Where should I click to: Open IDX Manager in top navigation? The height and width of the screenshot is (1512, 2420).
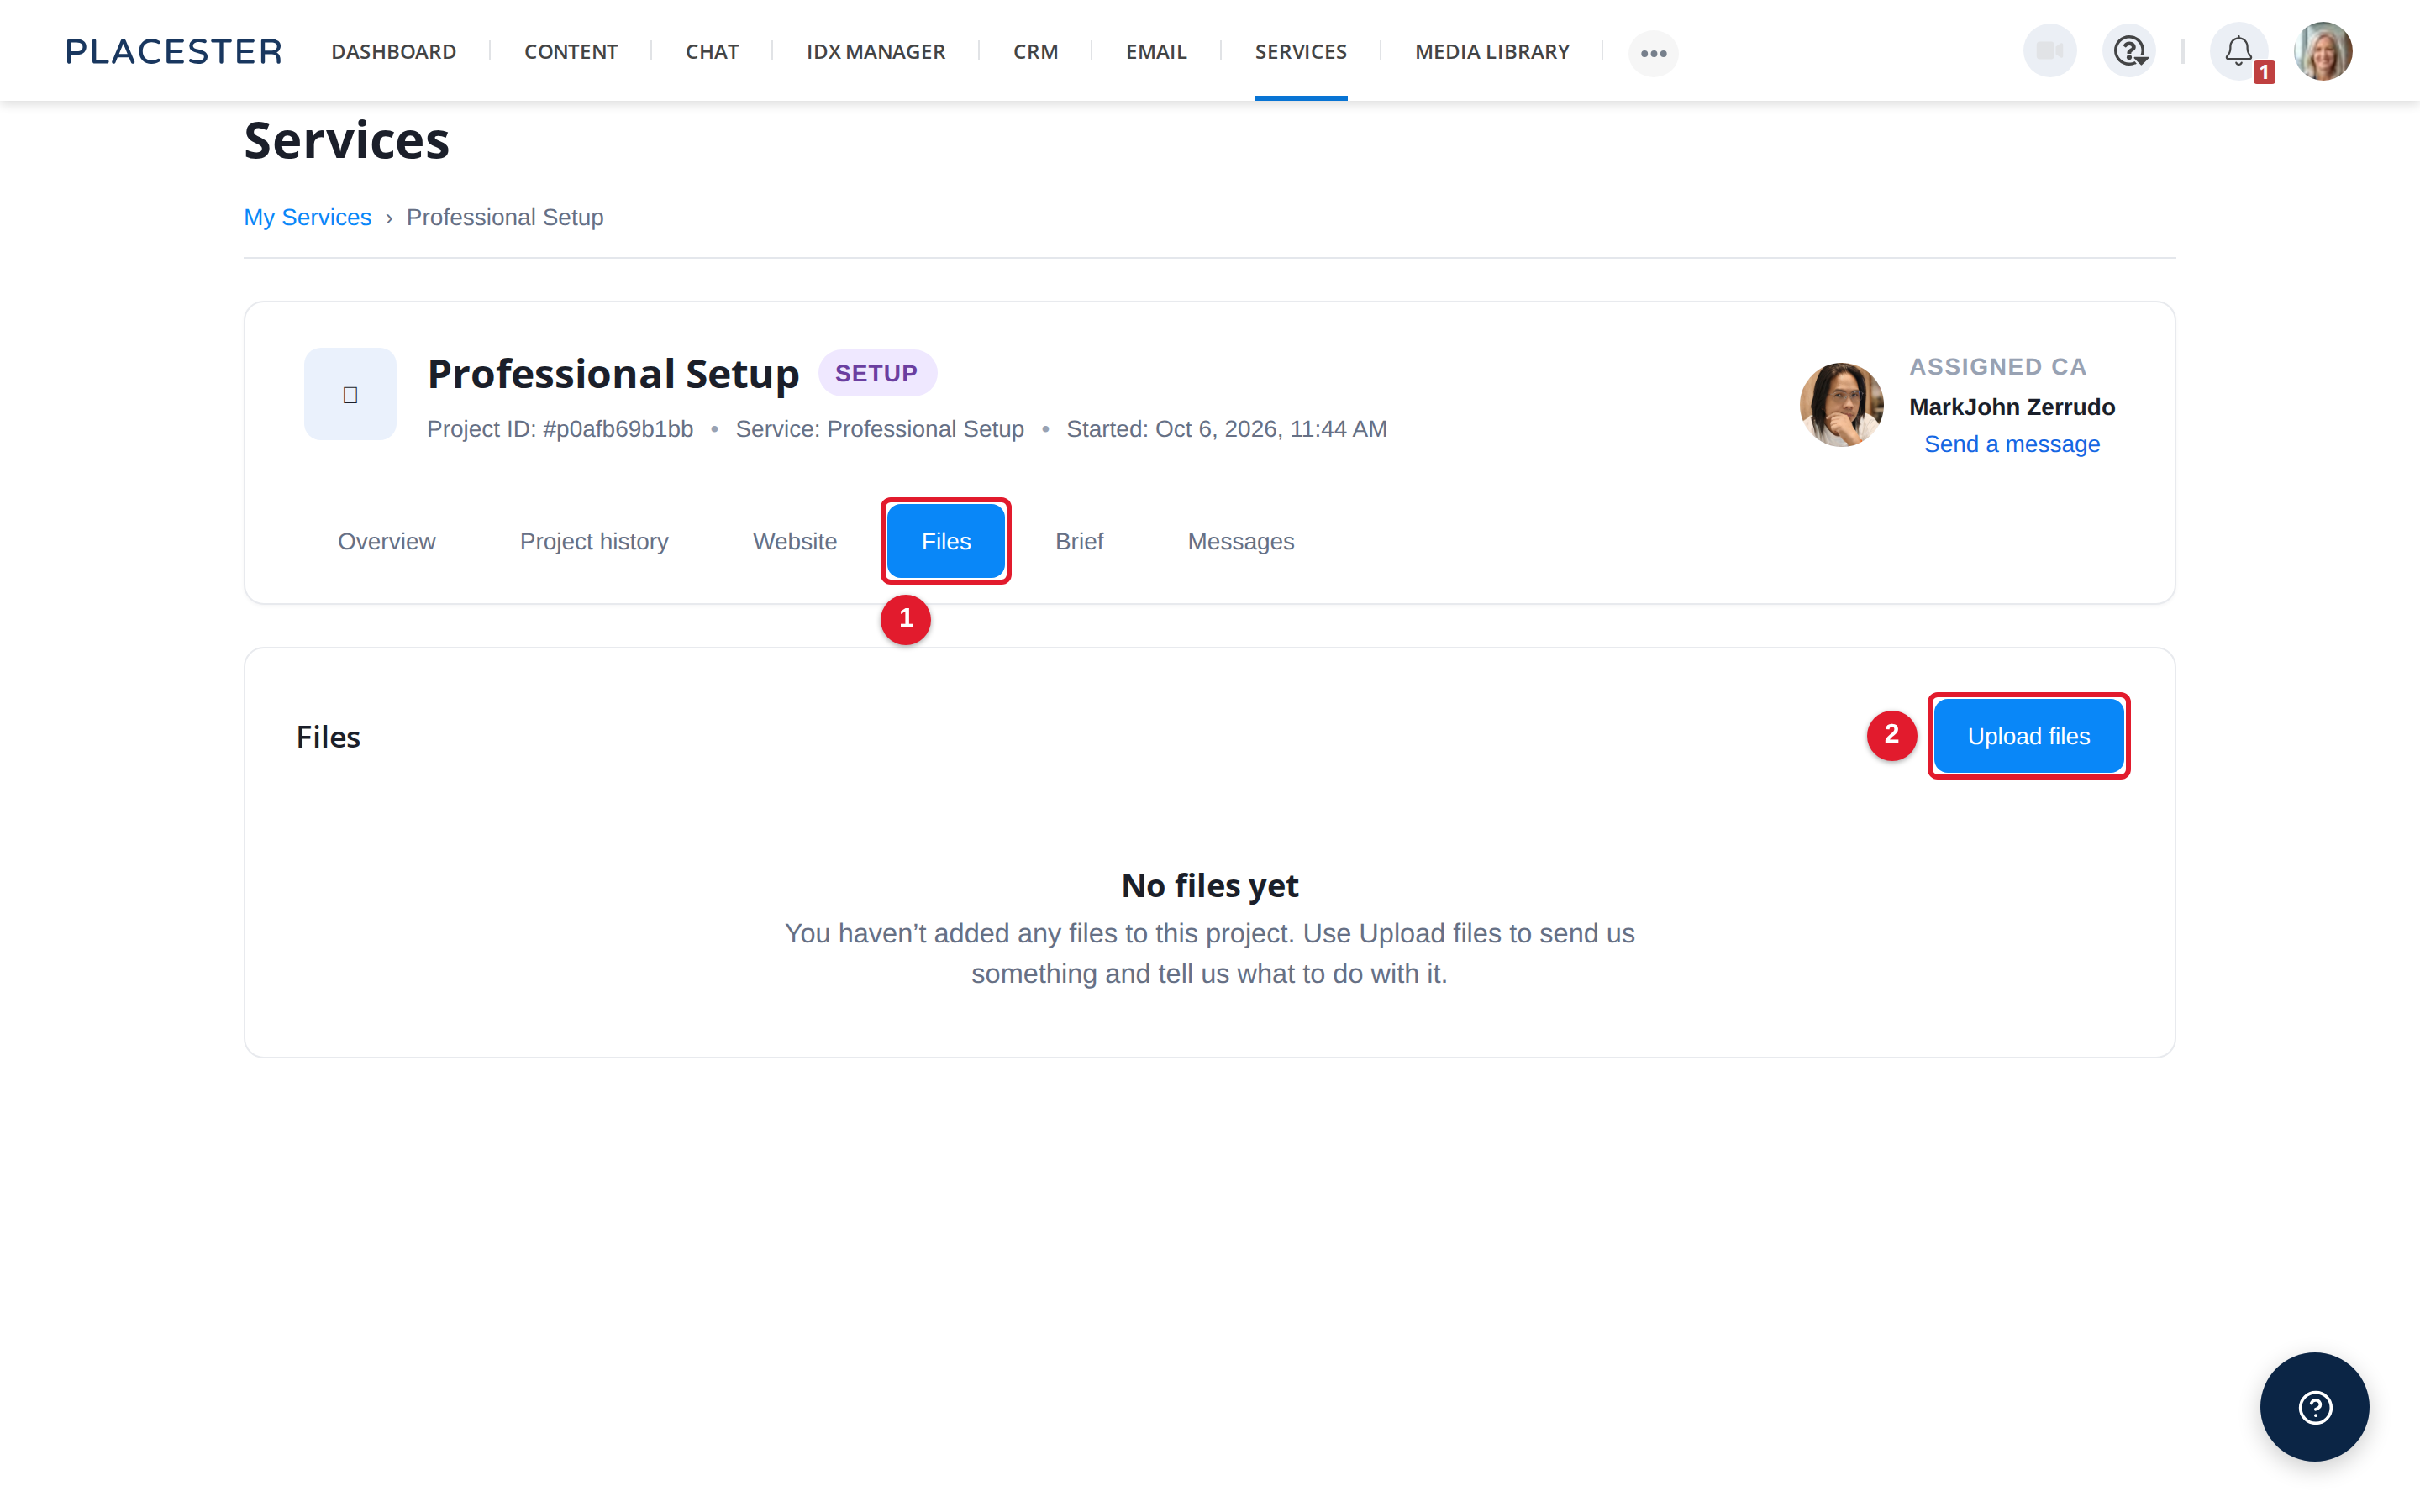[876, 51]
